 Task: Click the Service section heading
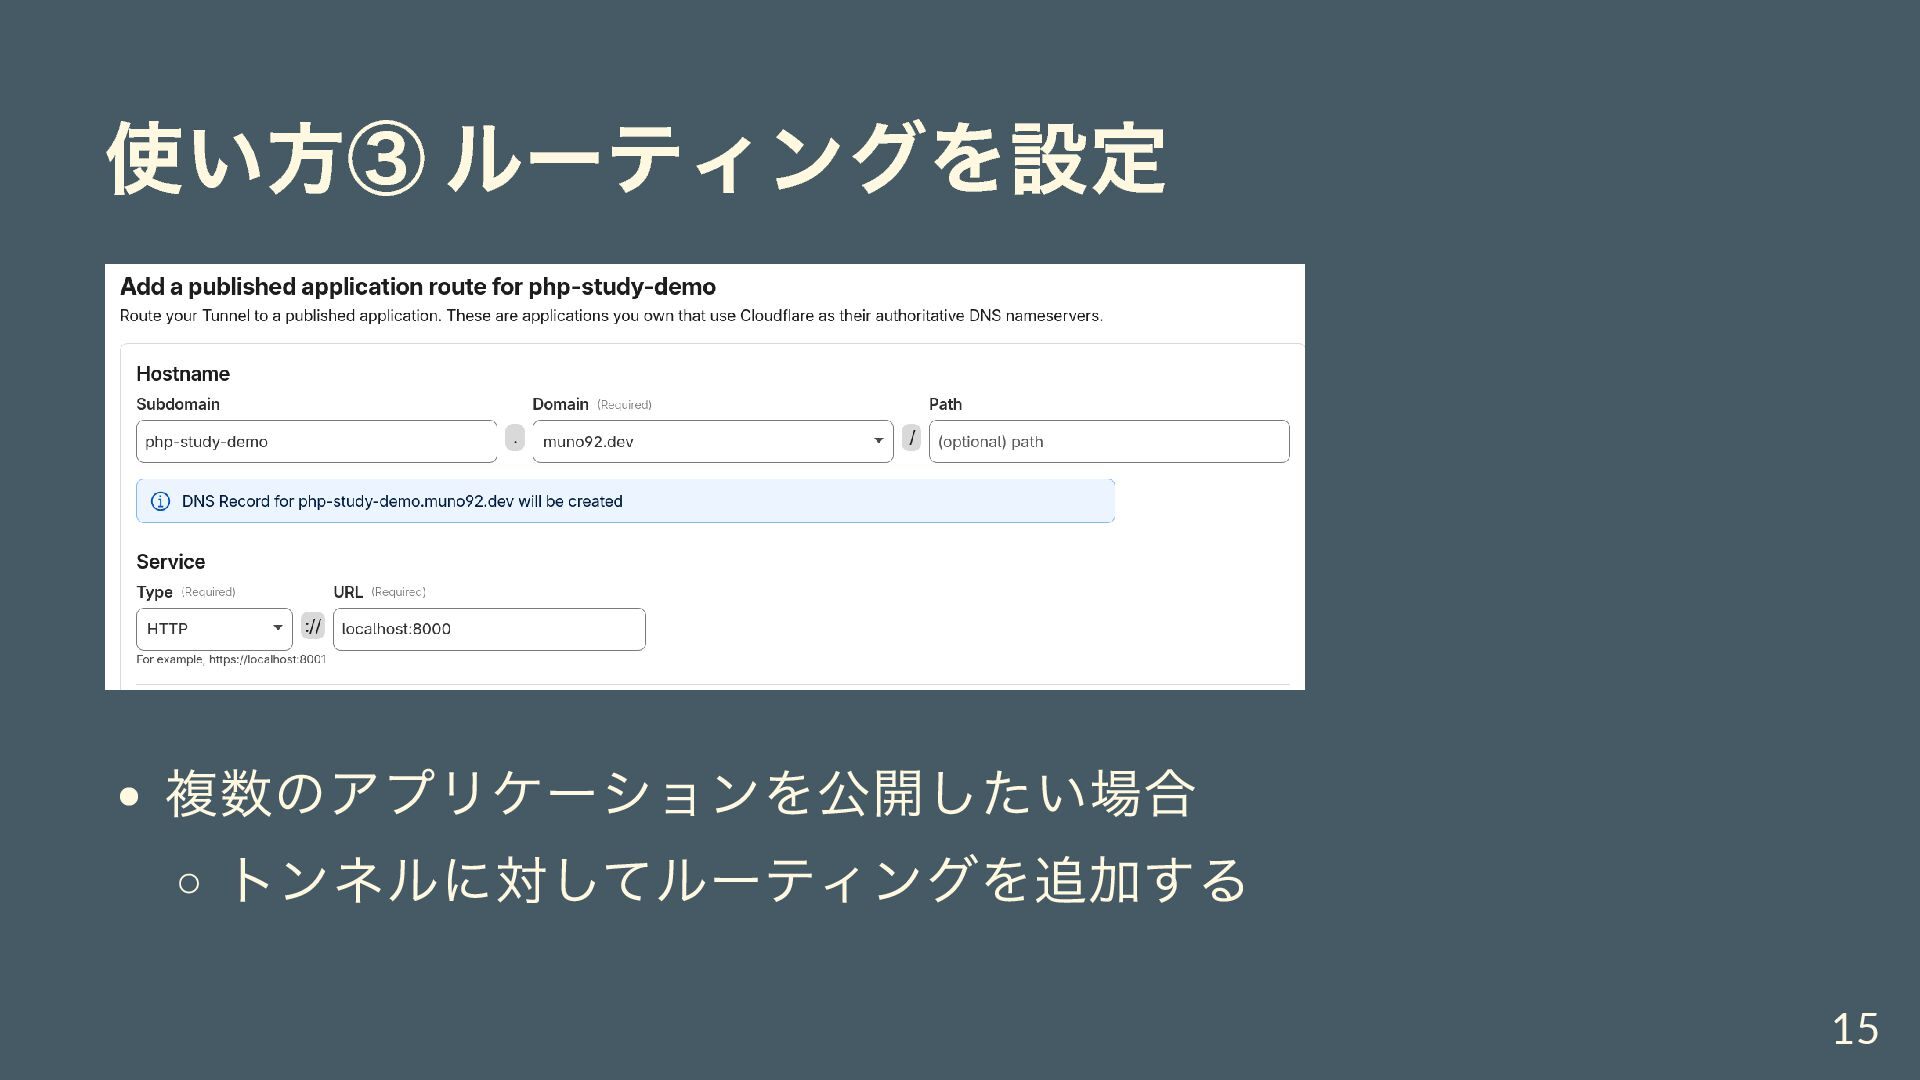[171, 562]
